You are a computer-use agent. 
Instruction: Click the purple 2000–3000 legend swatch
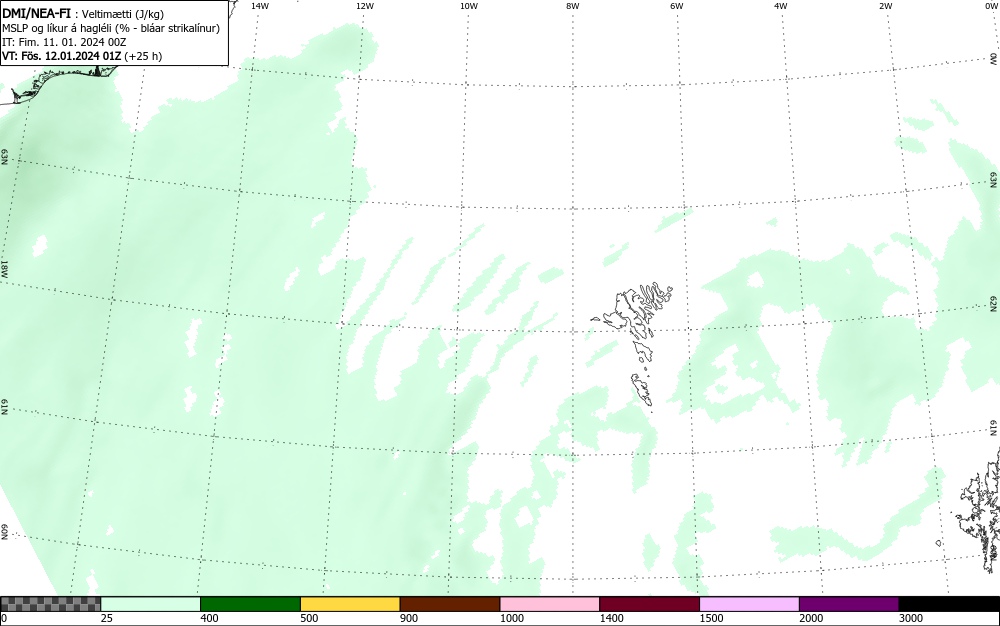coord(849,604)
